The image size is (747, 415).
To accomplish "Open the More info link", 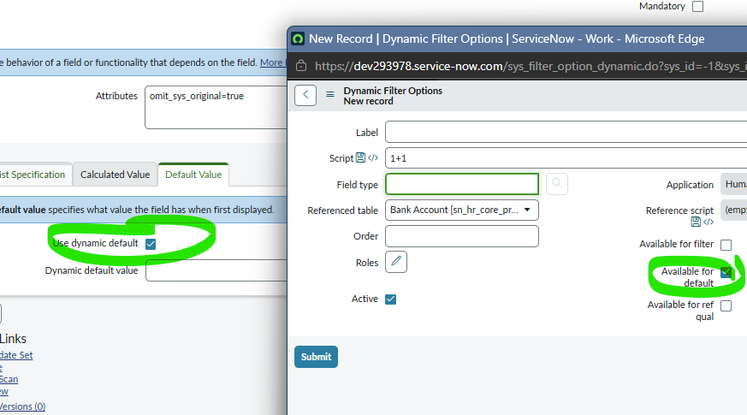I will coord(273,62).
